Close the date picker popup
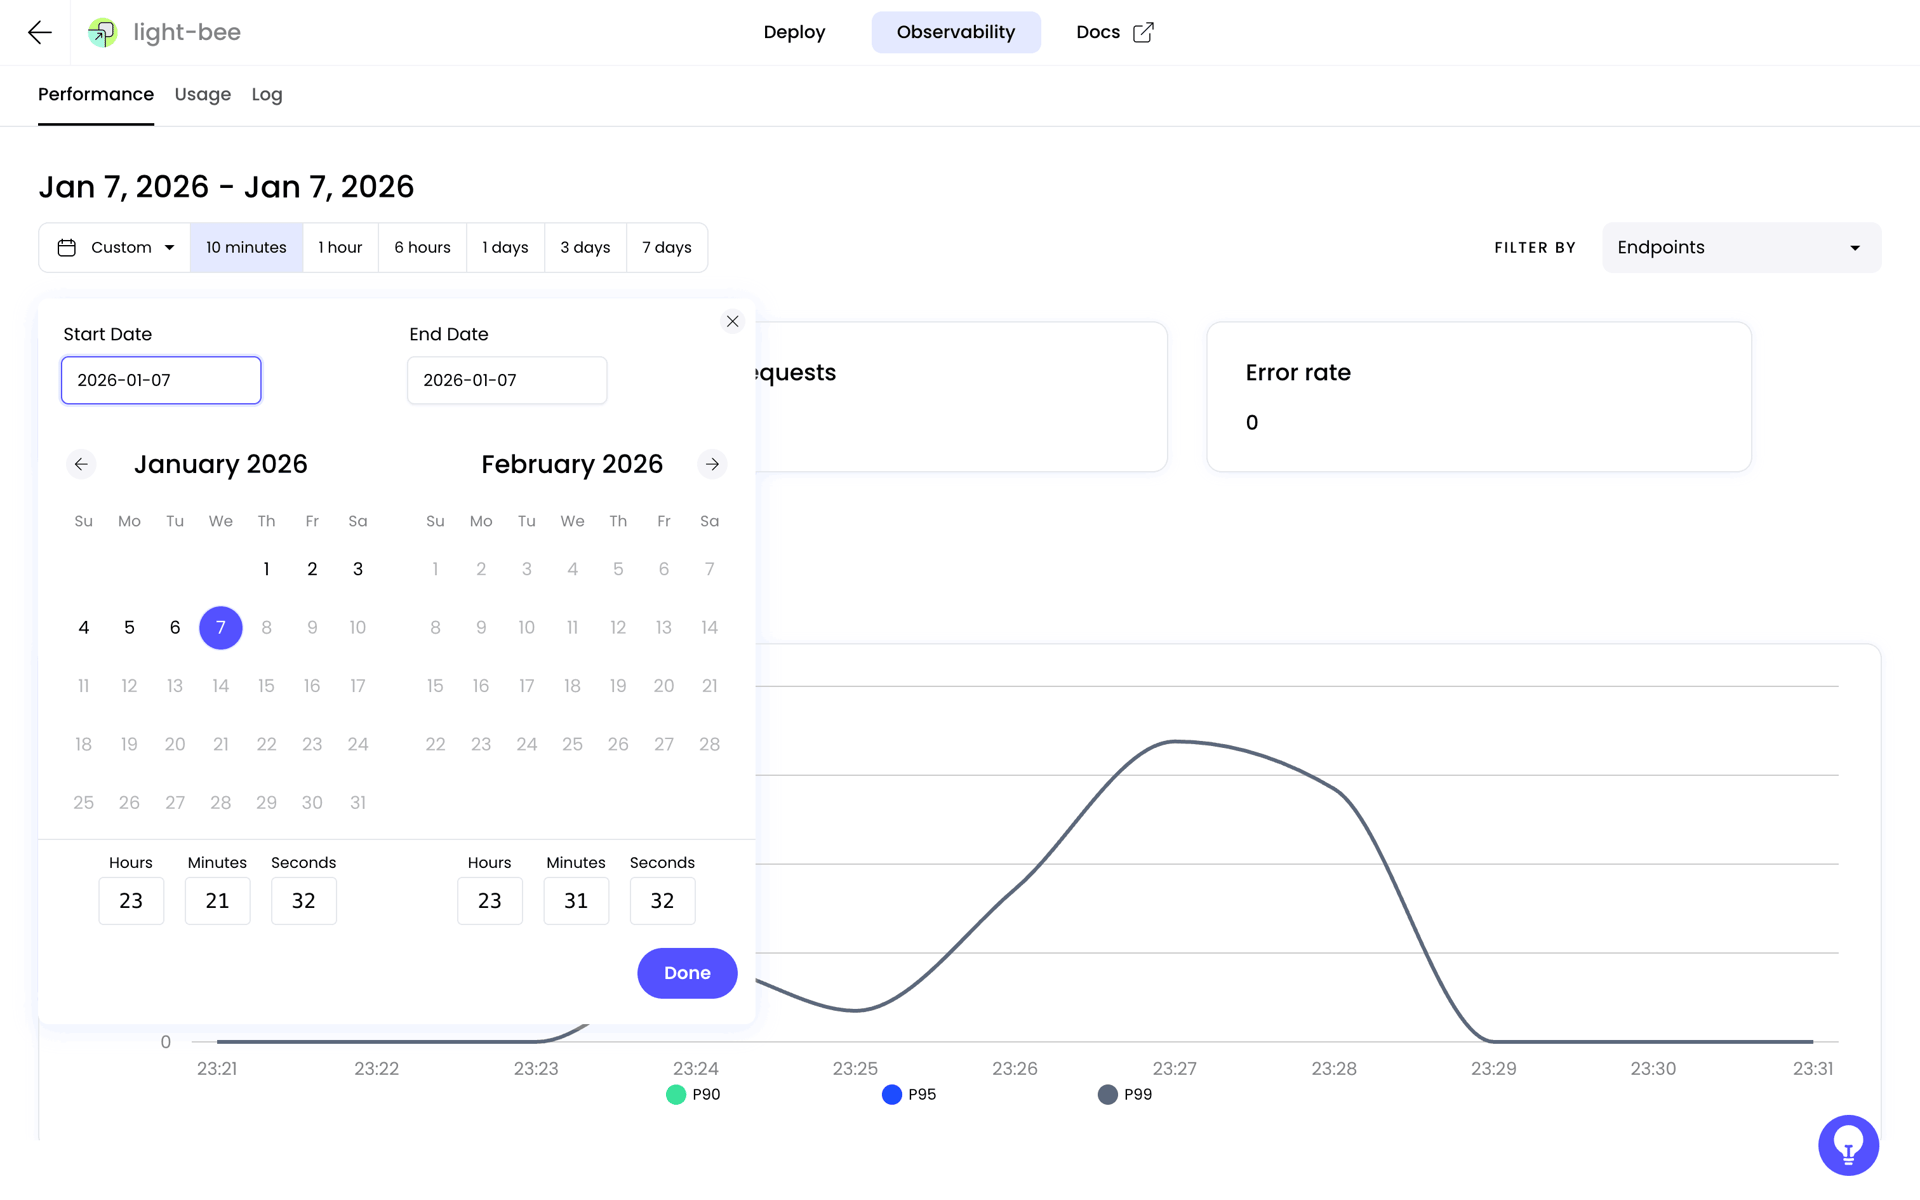The image size is (1920, 1200). (732, 321)
